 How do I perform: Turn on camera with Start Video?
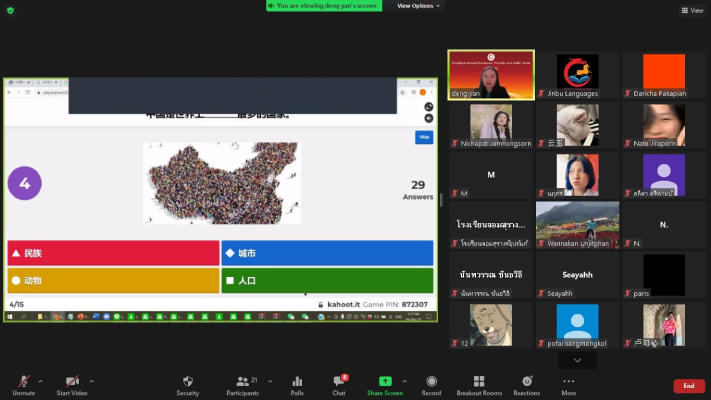(72, 384)
